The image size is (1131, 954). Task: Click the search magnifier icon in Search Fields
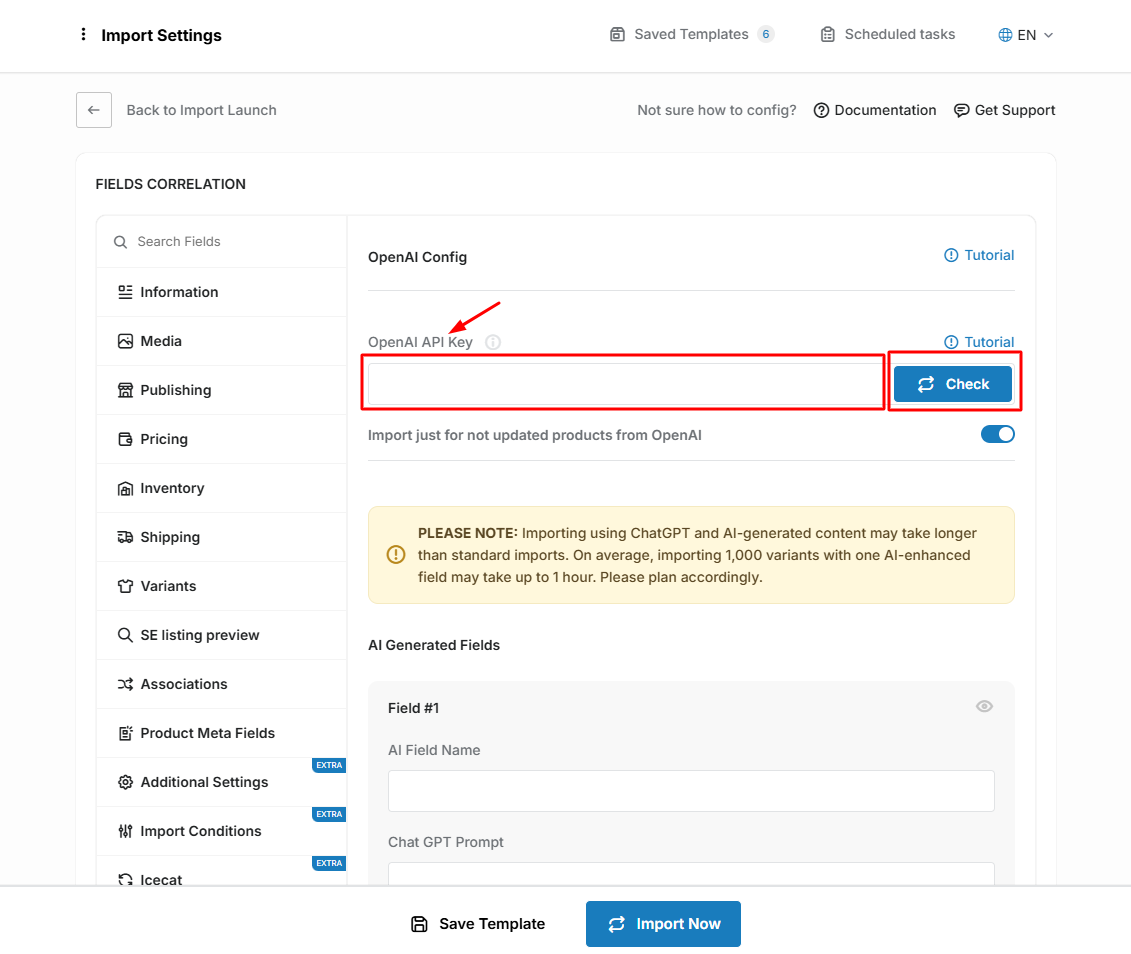(120, 242)
